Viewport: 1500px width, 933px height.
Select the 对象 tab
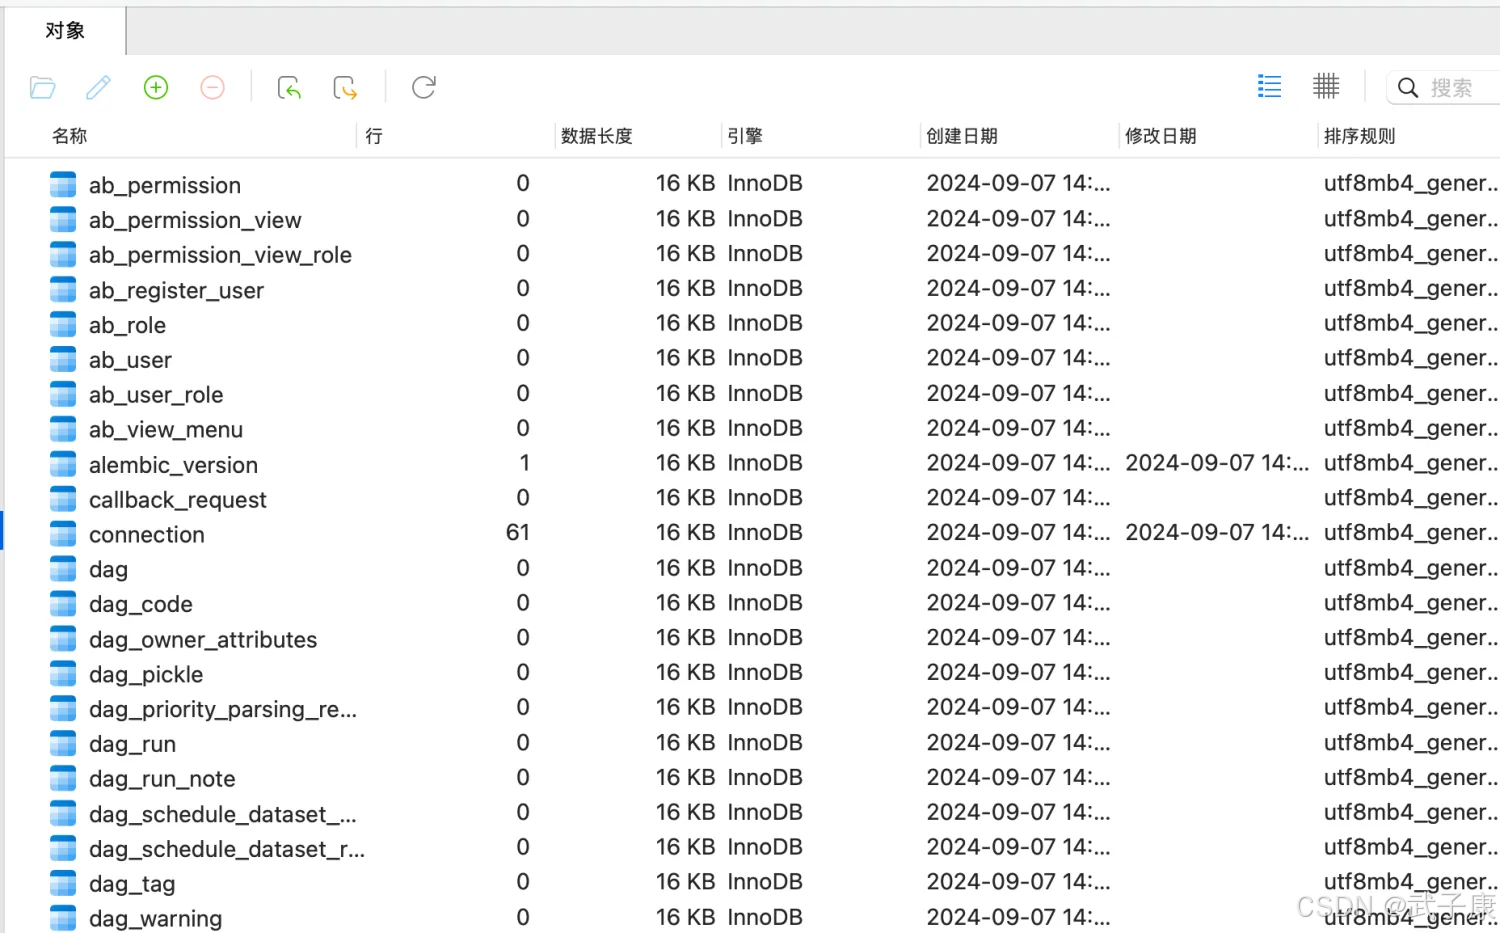click(65, 31)
